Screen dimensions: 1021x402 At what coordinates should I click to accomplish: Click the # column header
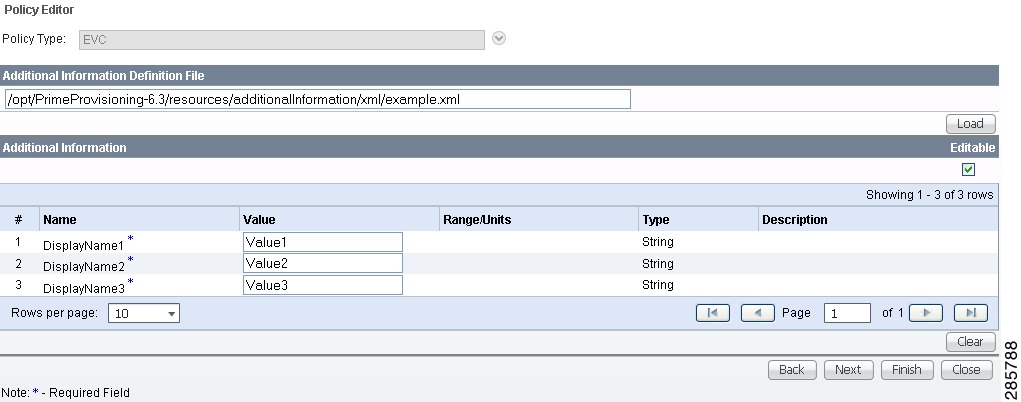(x=18, y=220)
